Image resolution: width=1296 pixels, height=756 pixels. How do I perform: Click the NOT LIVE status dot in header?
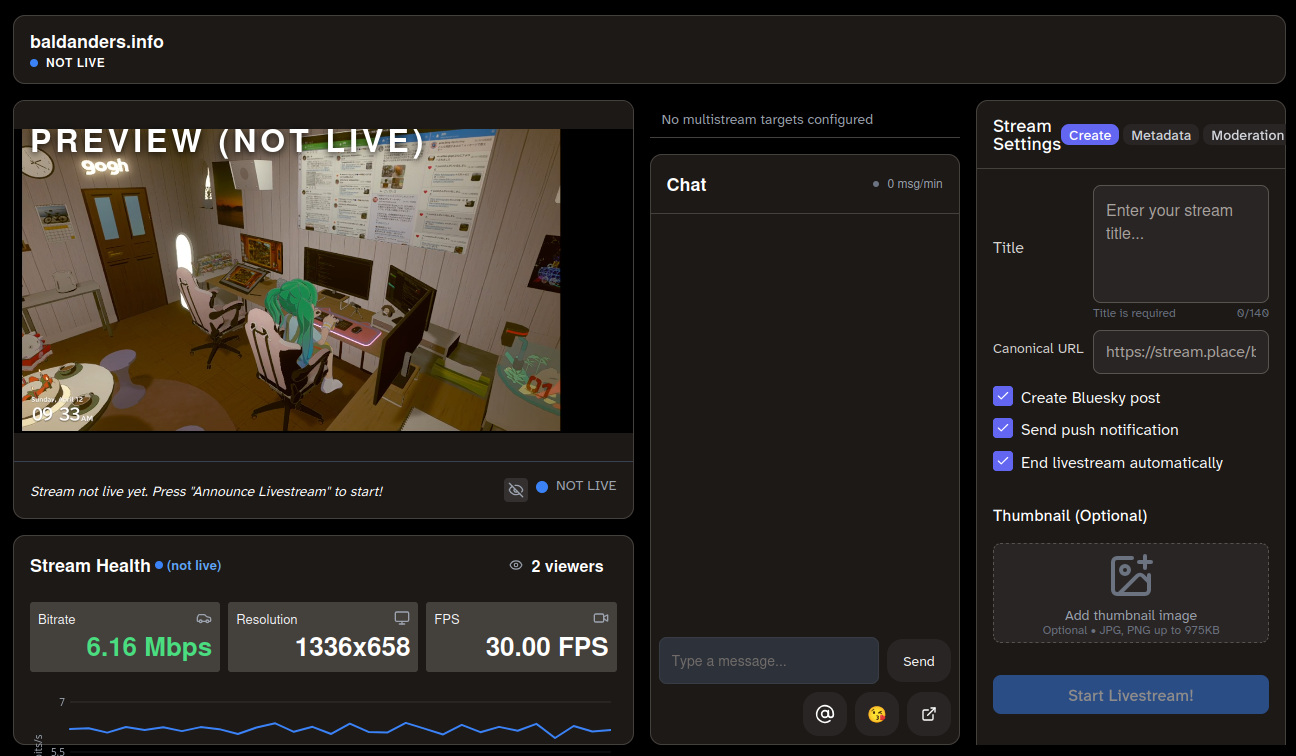pyautogui.click(x=35, y=63)
